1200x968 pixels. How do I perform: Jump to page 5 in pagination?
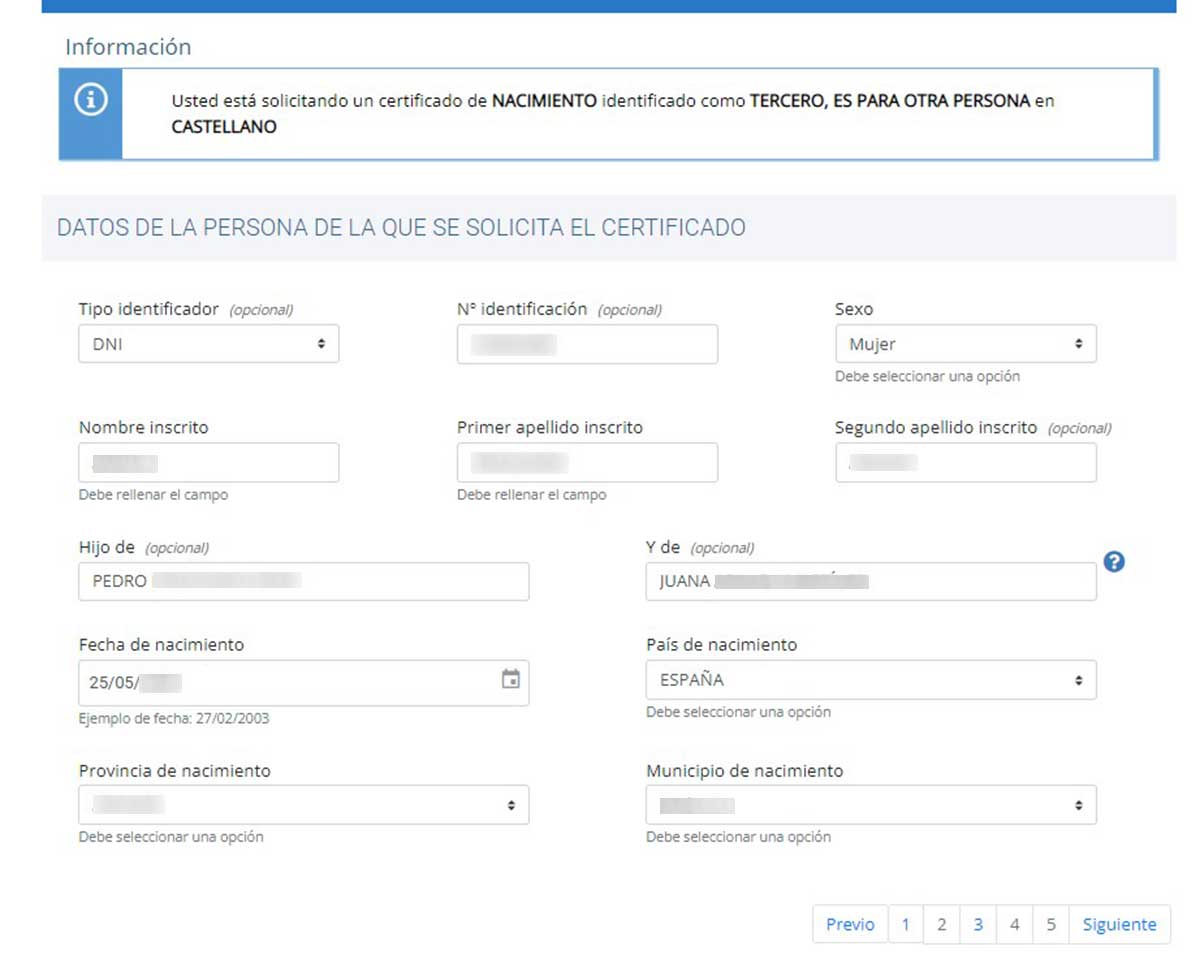tap(1051, 925)
